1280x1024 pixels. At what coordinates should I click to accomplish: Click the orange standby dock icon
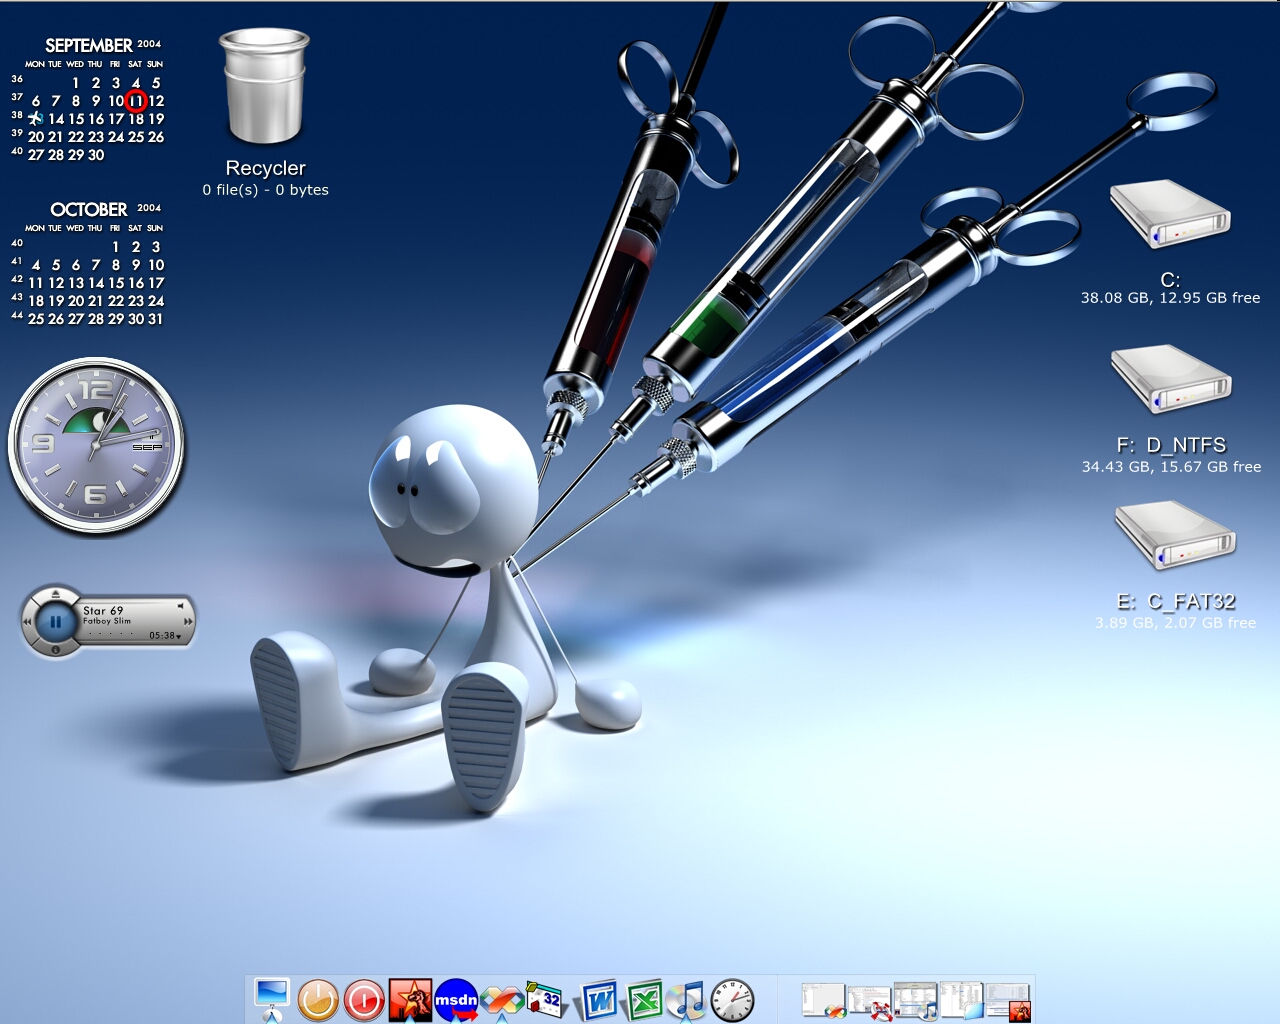tap(318, 1000)
